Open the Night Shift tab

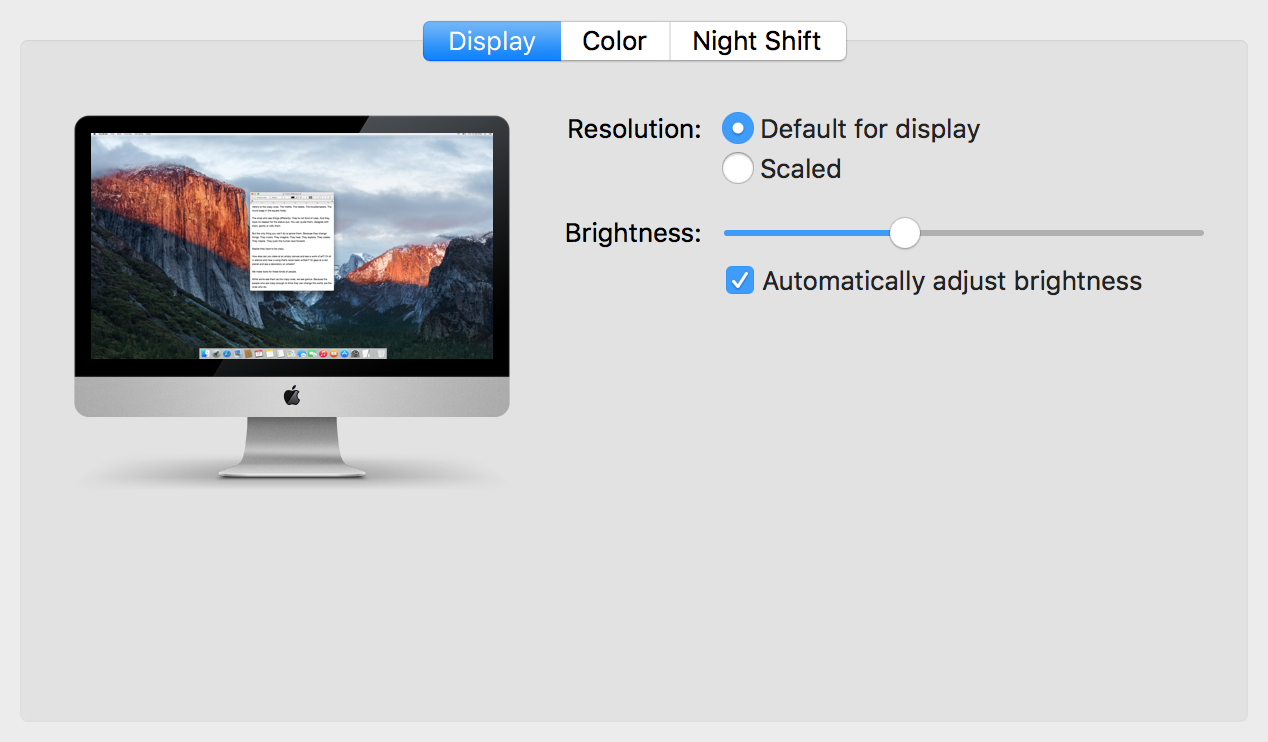tap(757, 41)
